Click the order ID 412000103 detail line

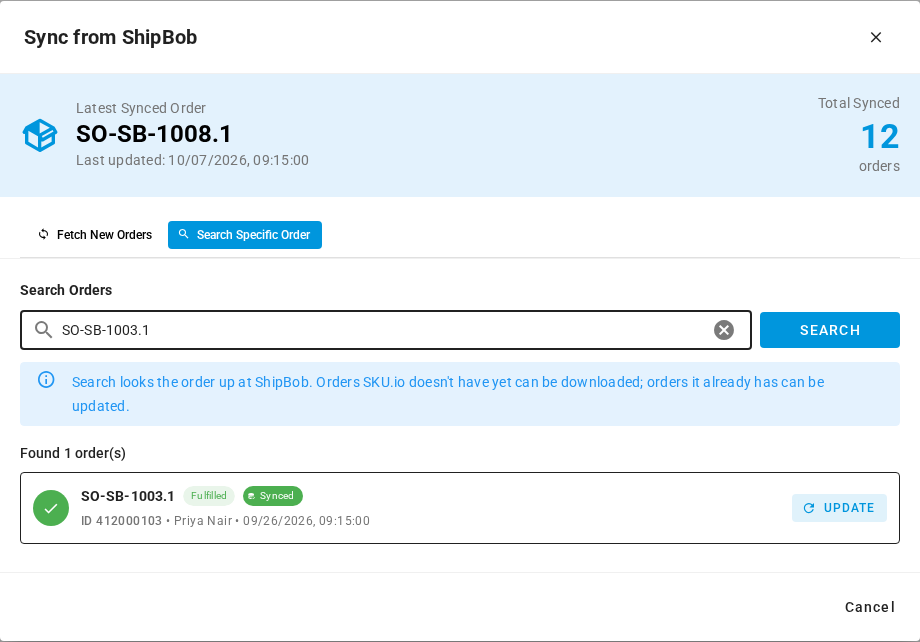[225, 521]
